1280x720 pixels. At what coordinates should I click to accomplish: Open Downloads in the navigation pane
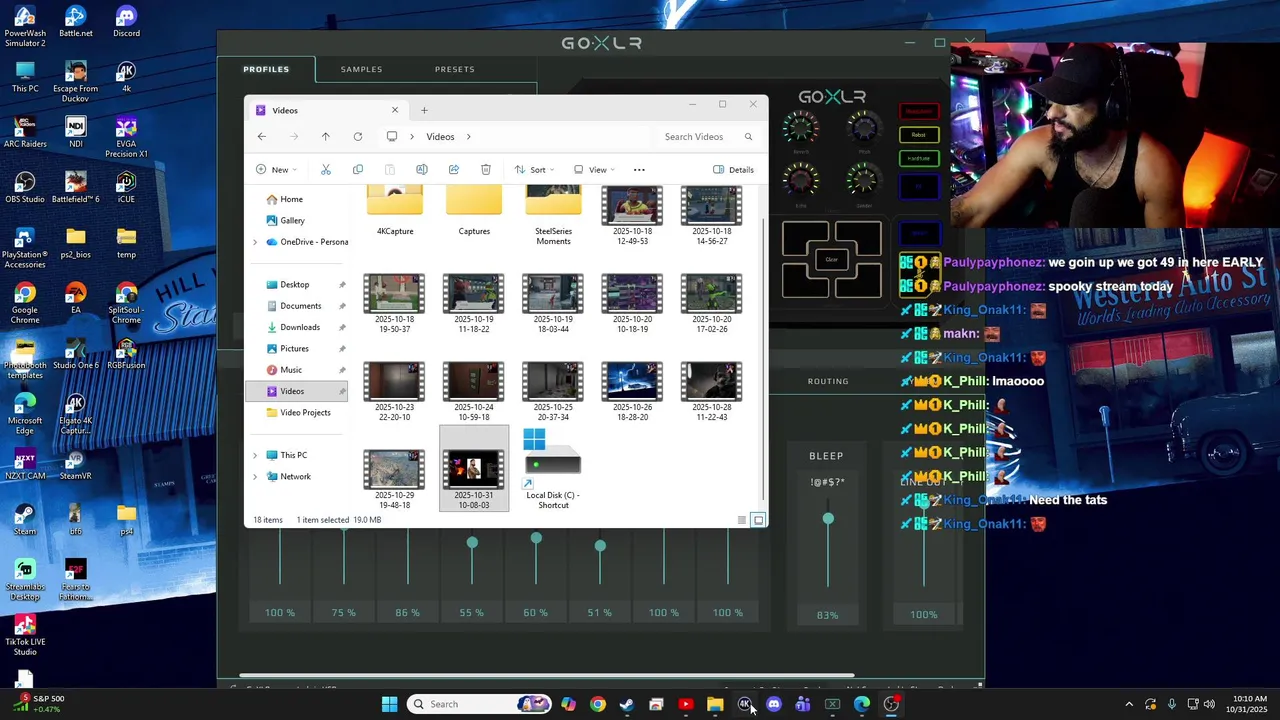pyautogui.click(x=298, y=327)
